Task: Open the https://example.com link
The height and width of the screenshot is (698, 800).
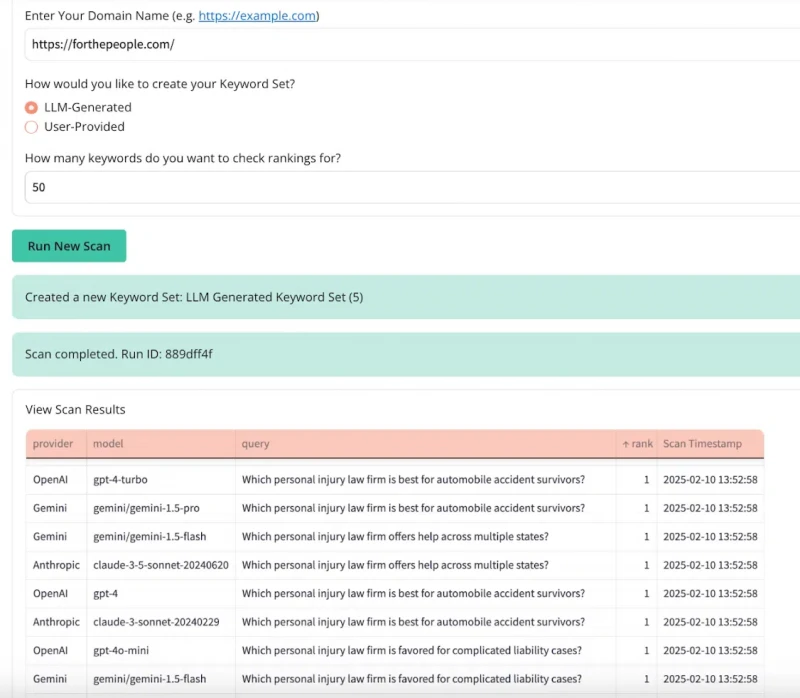Action: click(257, 16)
